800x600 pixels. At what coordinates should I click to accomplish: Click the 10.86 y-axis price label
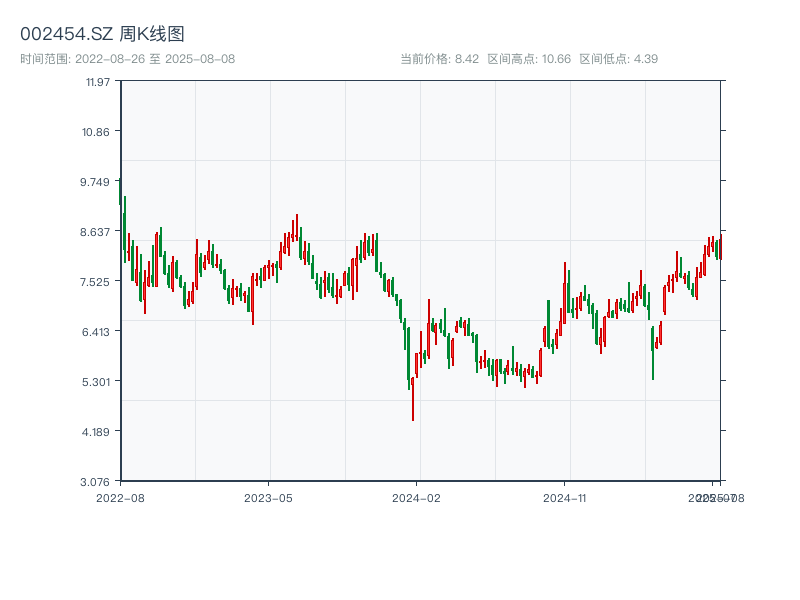pos(97,132)
